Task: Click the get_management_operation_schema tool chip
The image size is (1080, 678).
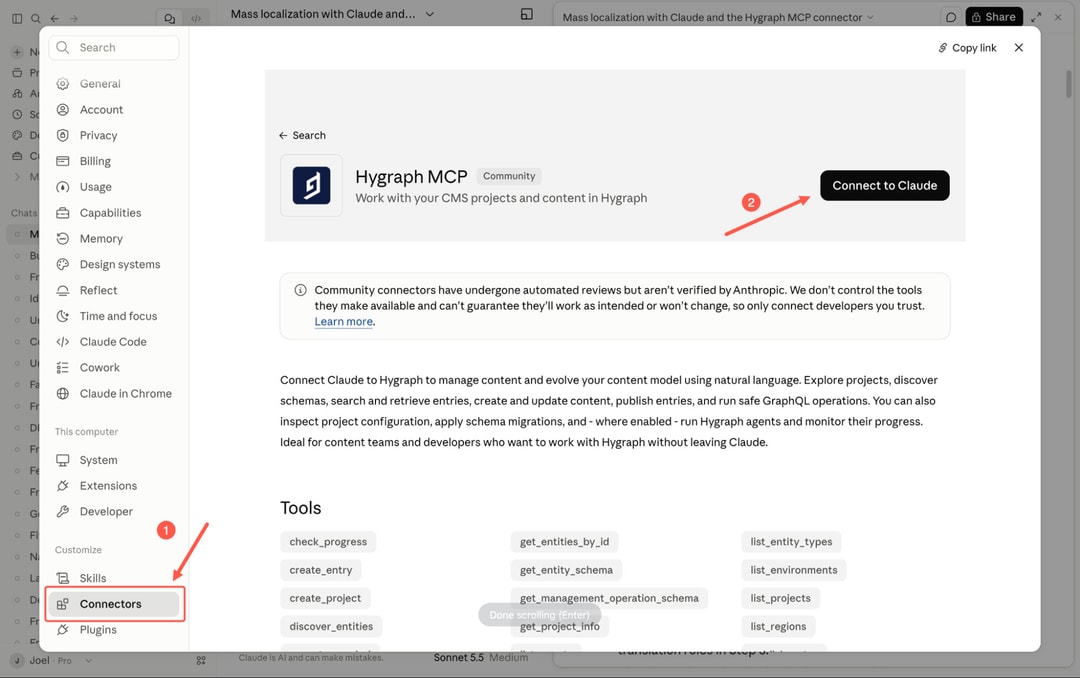Action: tap(609, 599)
